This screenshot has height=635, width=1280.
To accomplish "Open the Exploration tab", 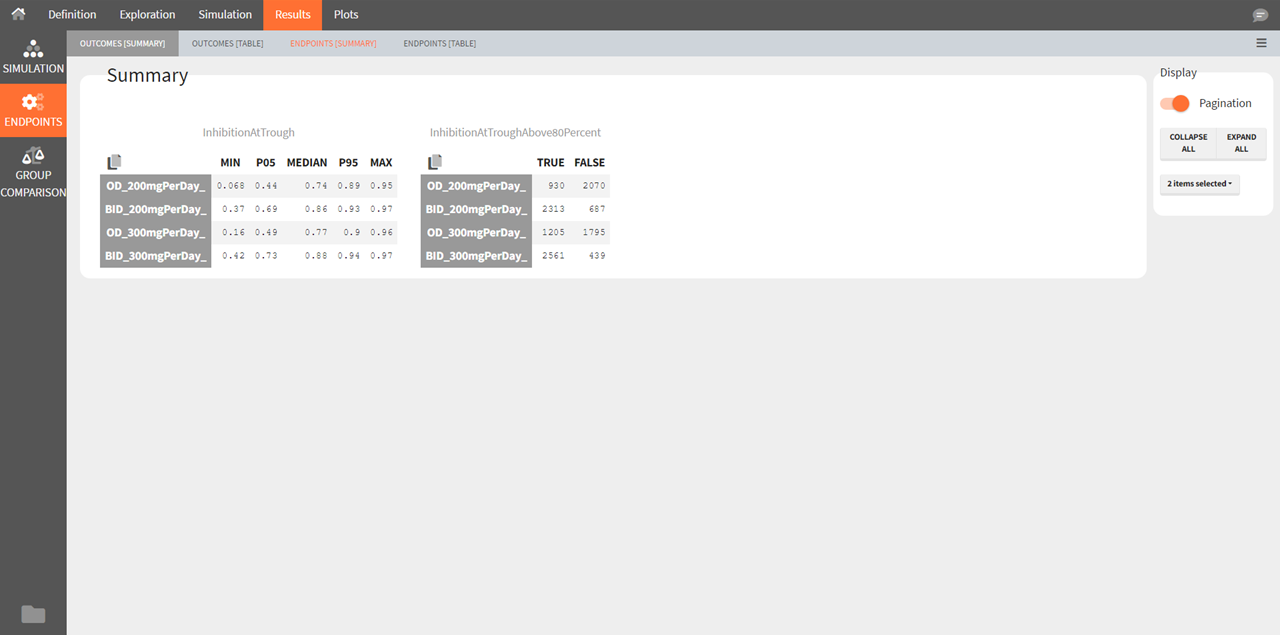I will pyautogui.click(x=147, y=15).
